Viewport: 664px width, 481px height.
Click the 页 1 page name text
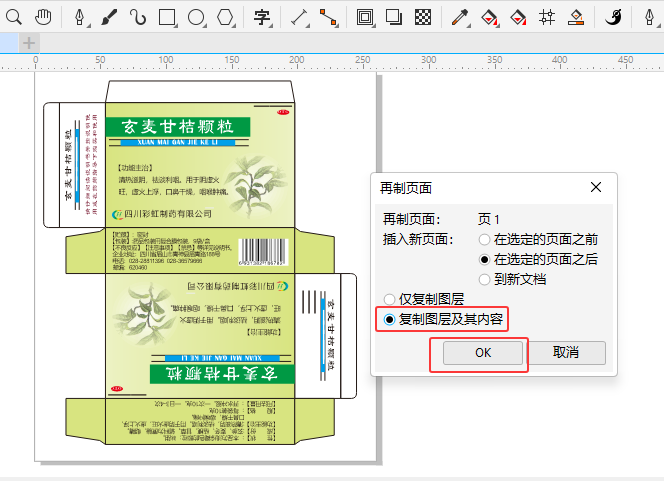(x=489, y=219)
